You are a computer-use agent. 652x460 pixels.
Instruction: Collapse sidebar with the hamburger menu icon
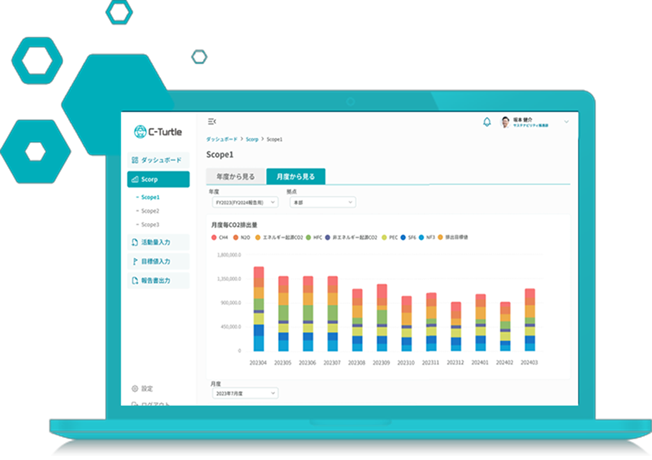pos(212,122)
